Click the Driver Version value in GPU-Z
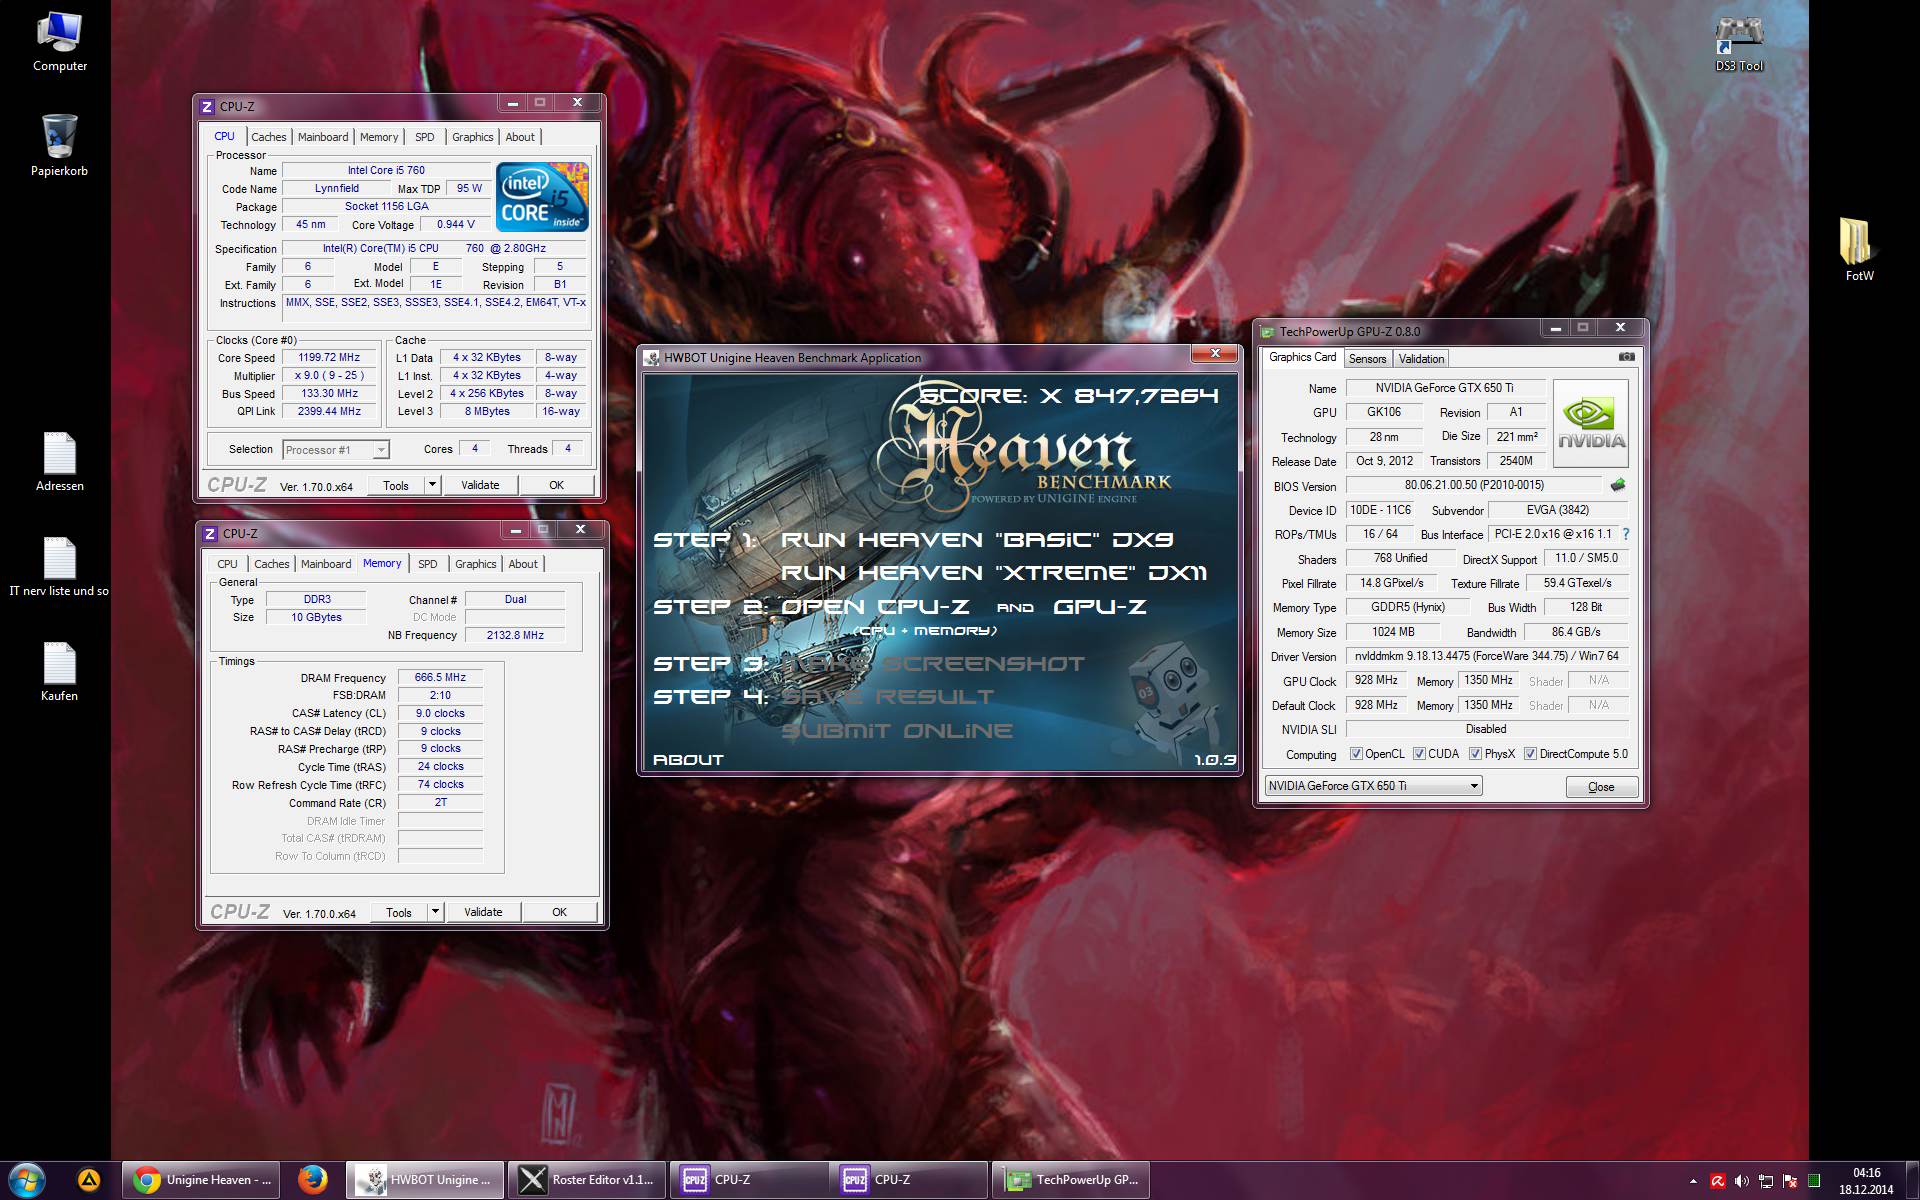Screen dimensions: 1920x1200 click(x=1487, y=656)
